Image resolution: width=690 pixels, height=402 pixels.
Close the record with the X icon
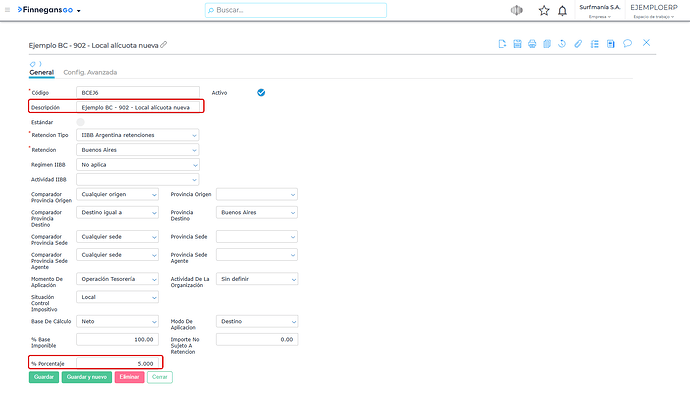[646, 43]
